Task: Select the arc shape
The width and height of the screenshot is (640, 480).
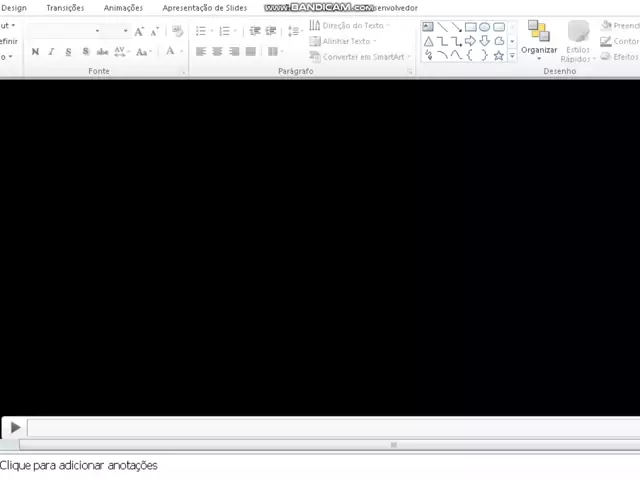Action: click(x=442, y=55)
